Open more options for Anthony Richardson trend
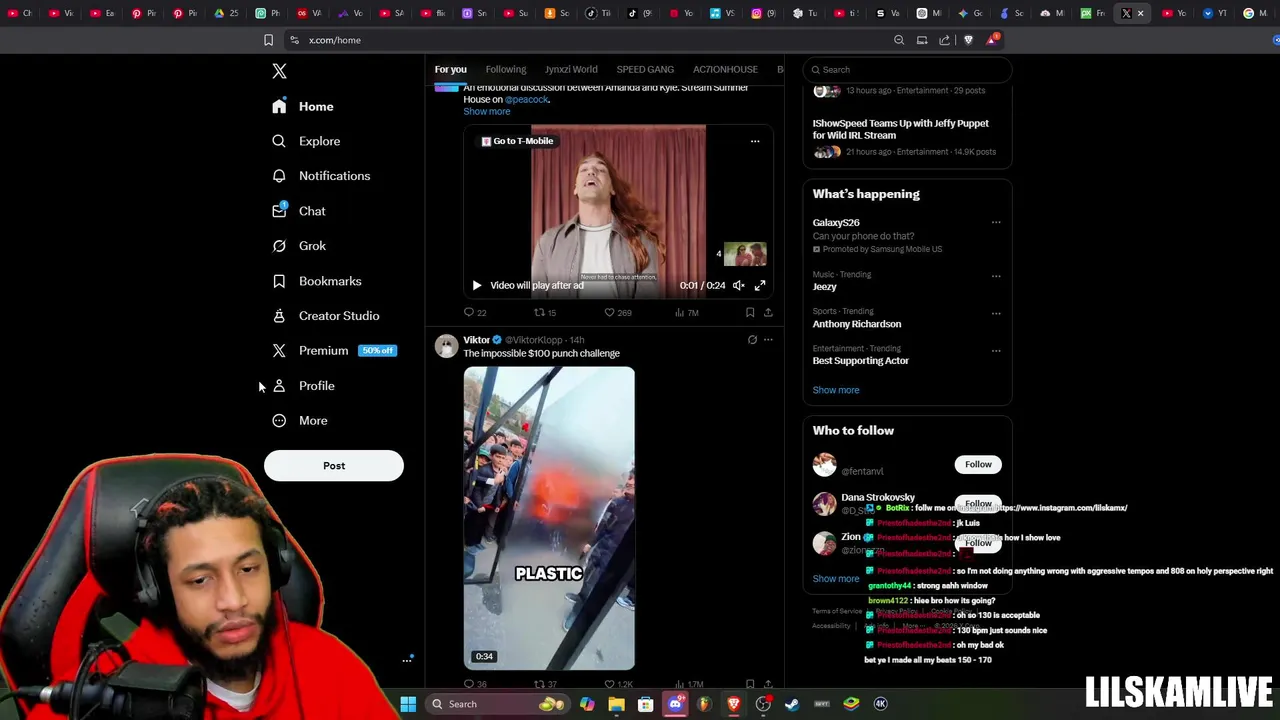The width and height of the screenshot is (1280, 720). point(996,313)
